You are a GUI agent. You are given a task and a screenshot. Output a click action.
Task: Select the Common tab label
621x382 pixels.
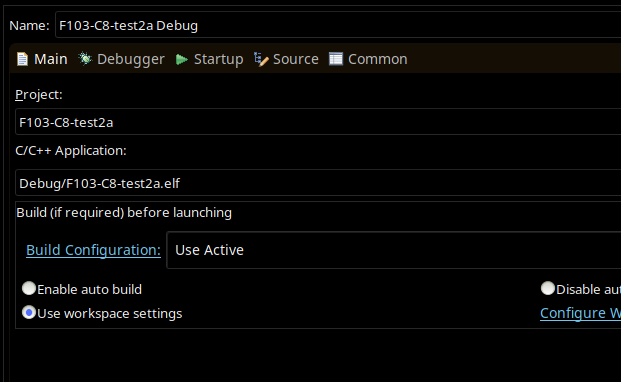377,59
